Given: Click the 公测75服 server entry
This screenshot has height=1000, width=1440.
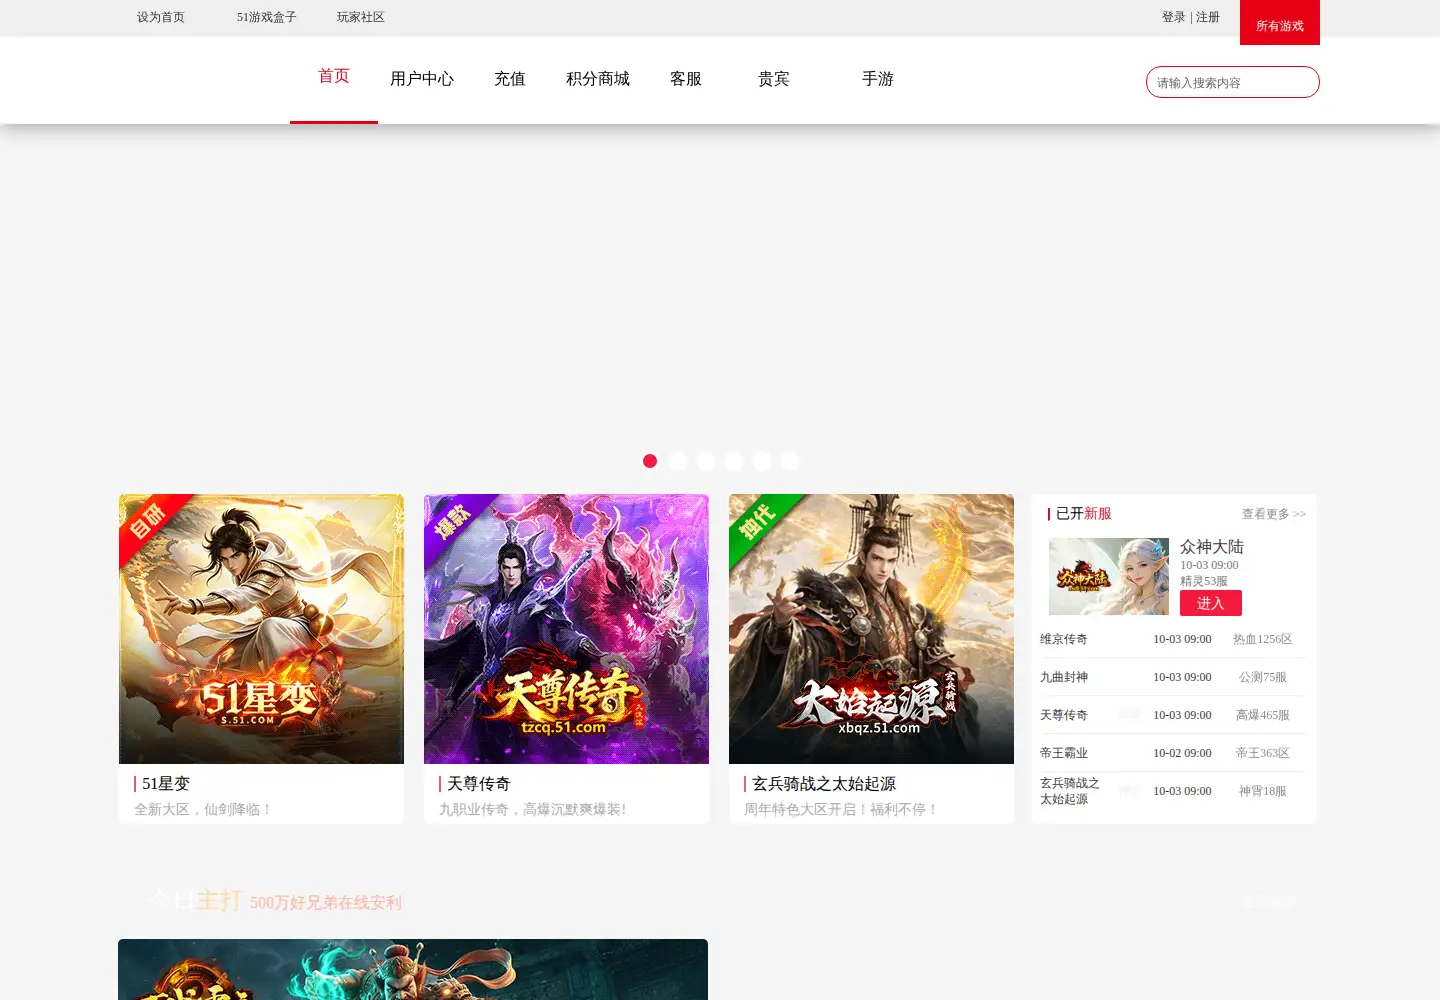Looking at the screenshot, I should pyautogui.click(x=1263, y=677).
